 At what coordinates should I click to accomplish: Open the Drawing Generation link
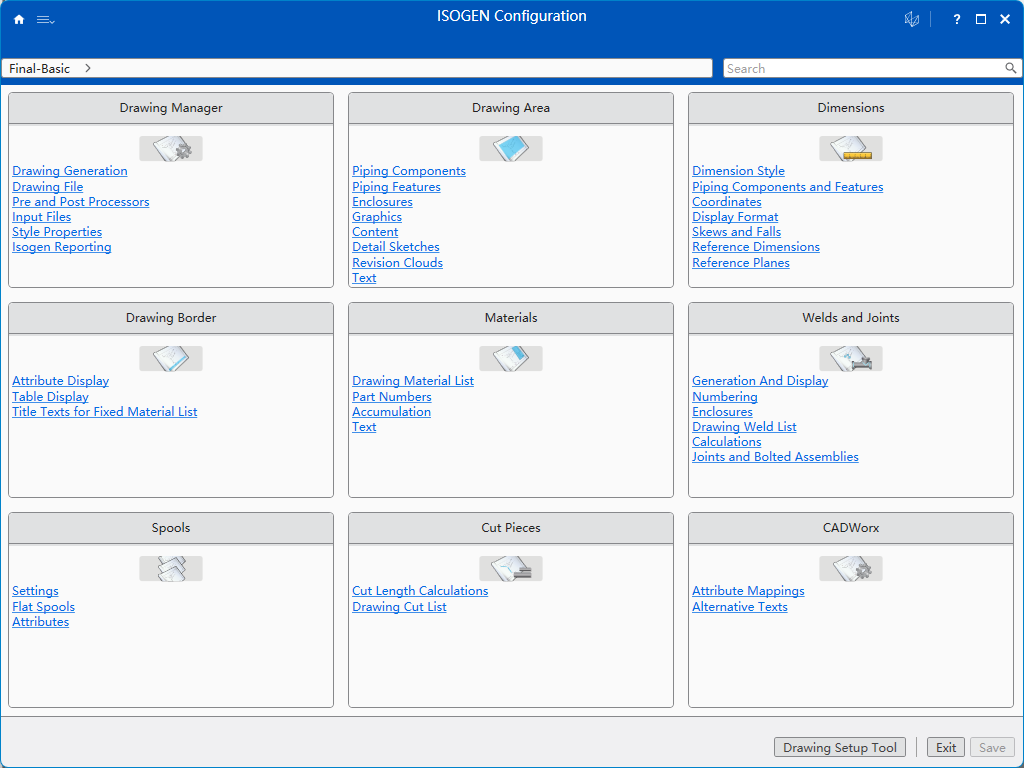point(70,171)
